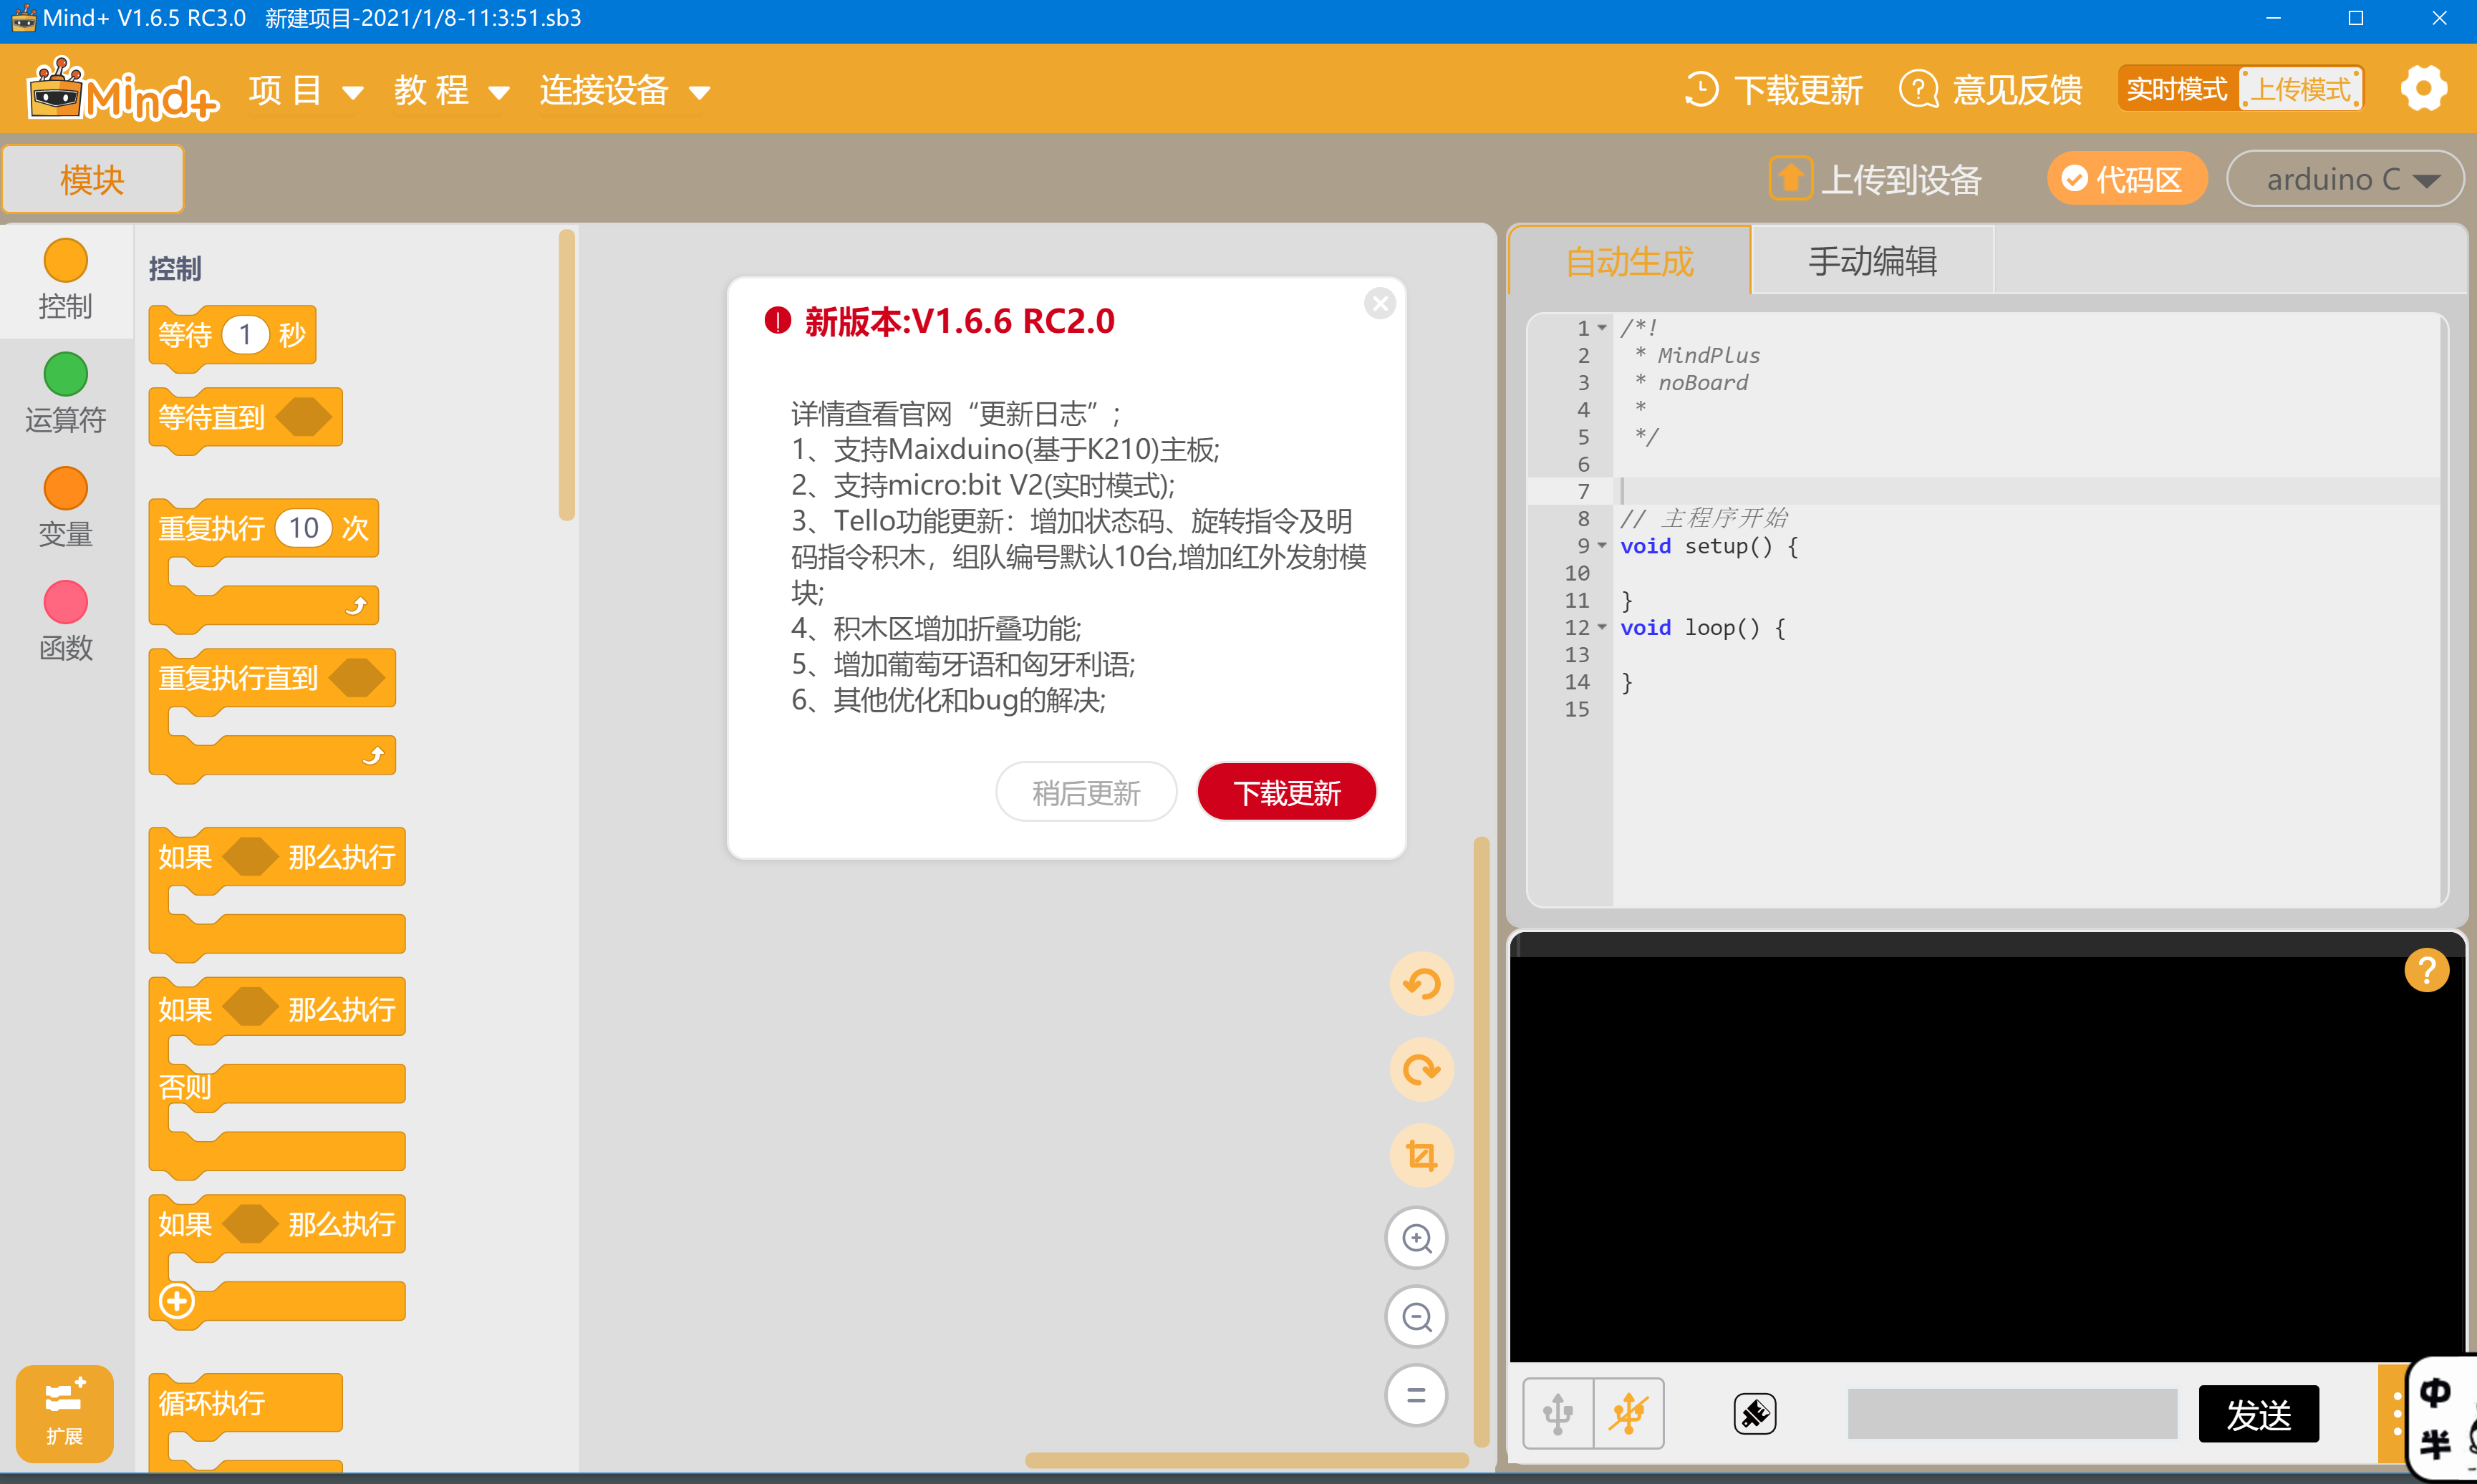Reset workspace zoom with equals icon
This screenshot has height=1484, width=2477.
[x=1416, y=1396]
